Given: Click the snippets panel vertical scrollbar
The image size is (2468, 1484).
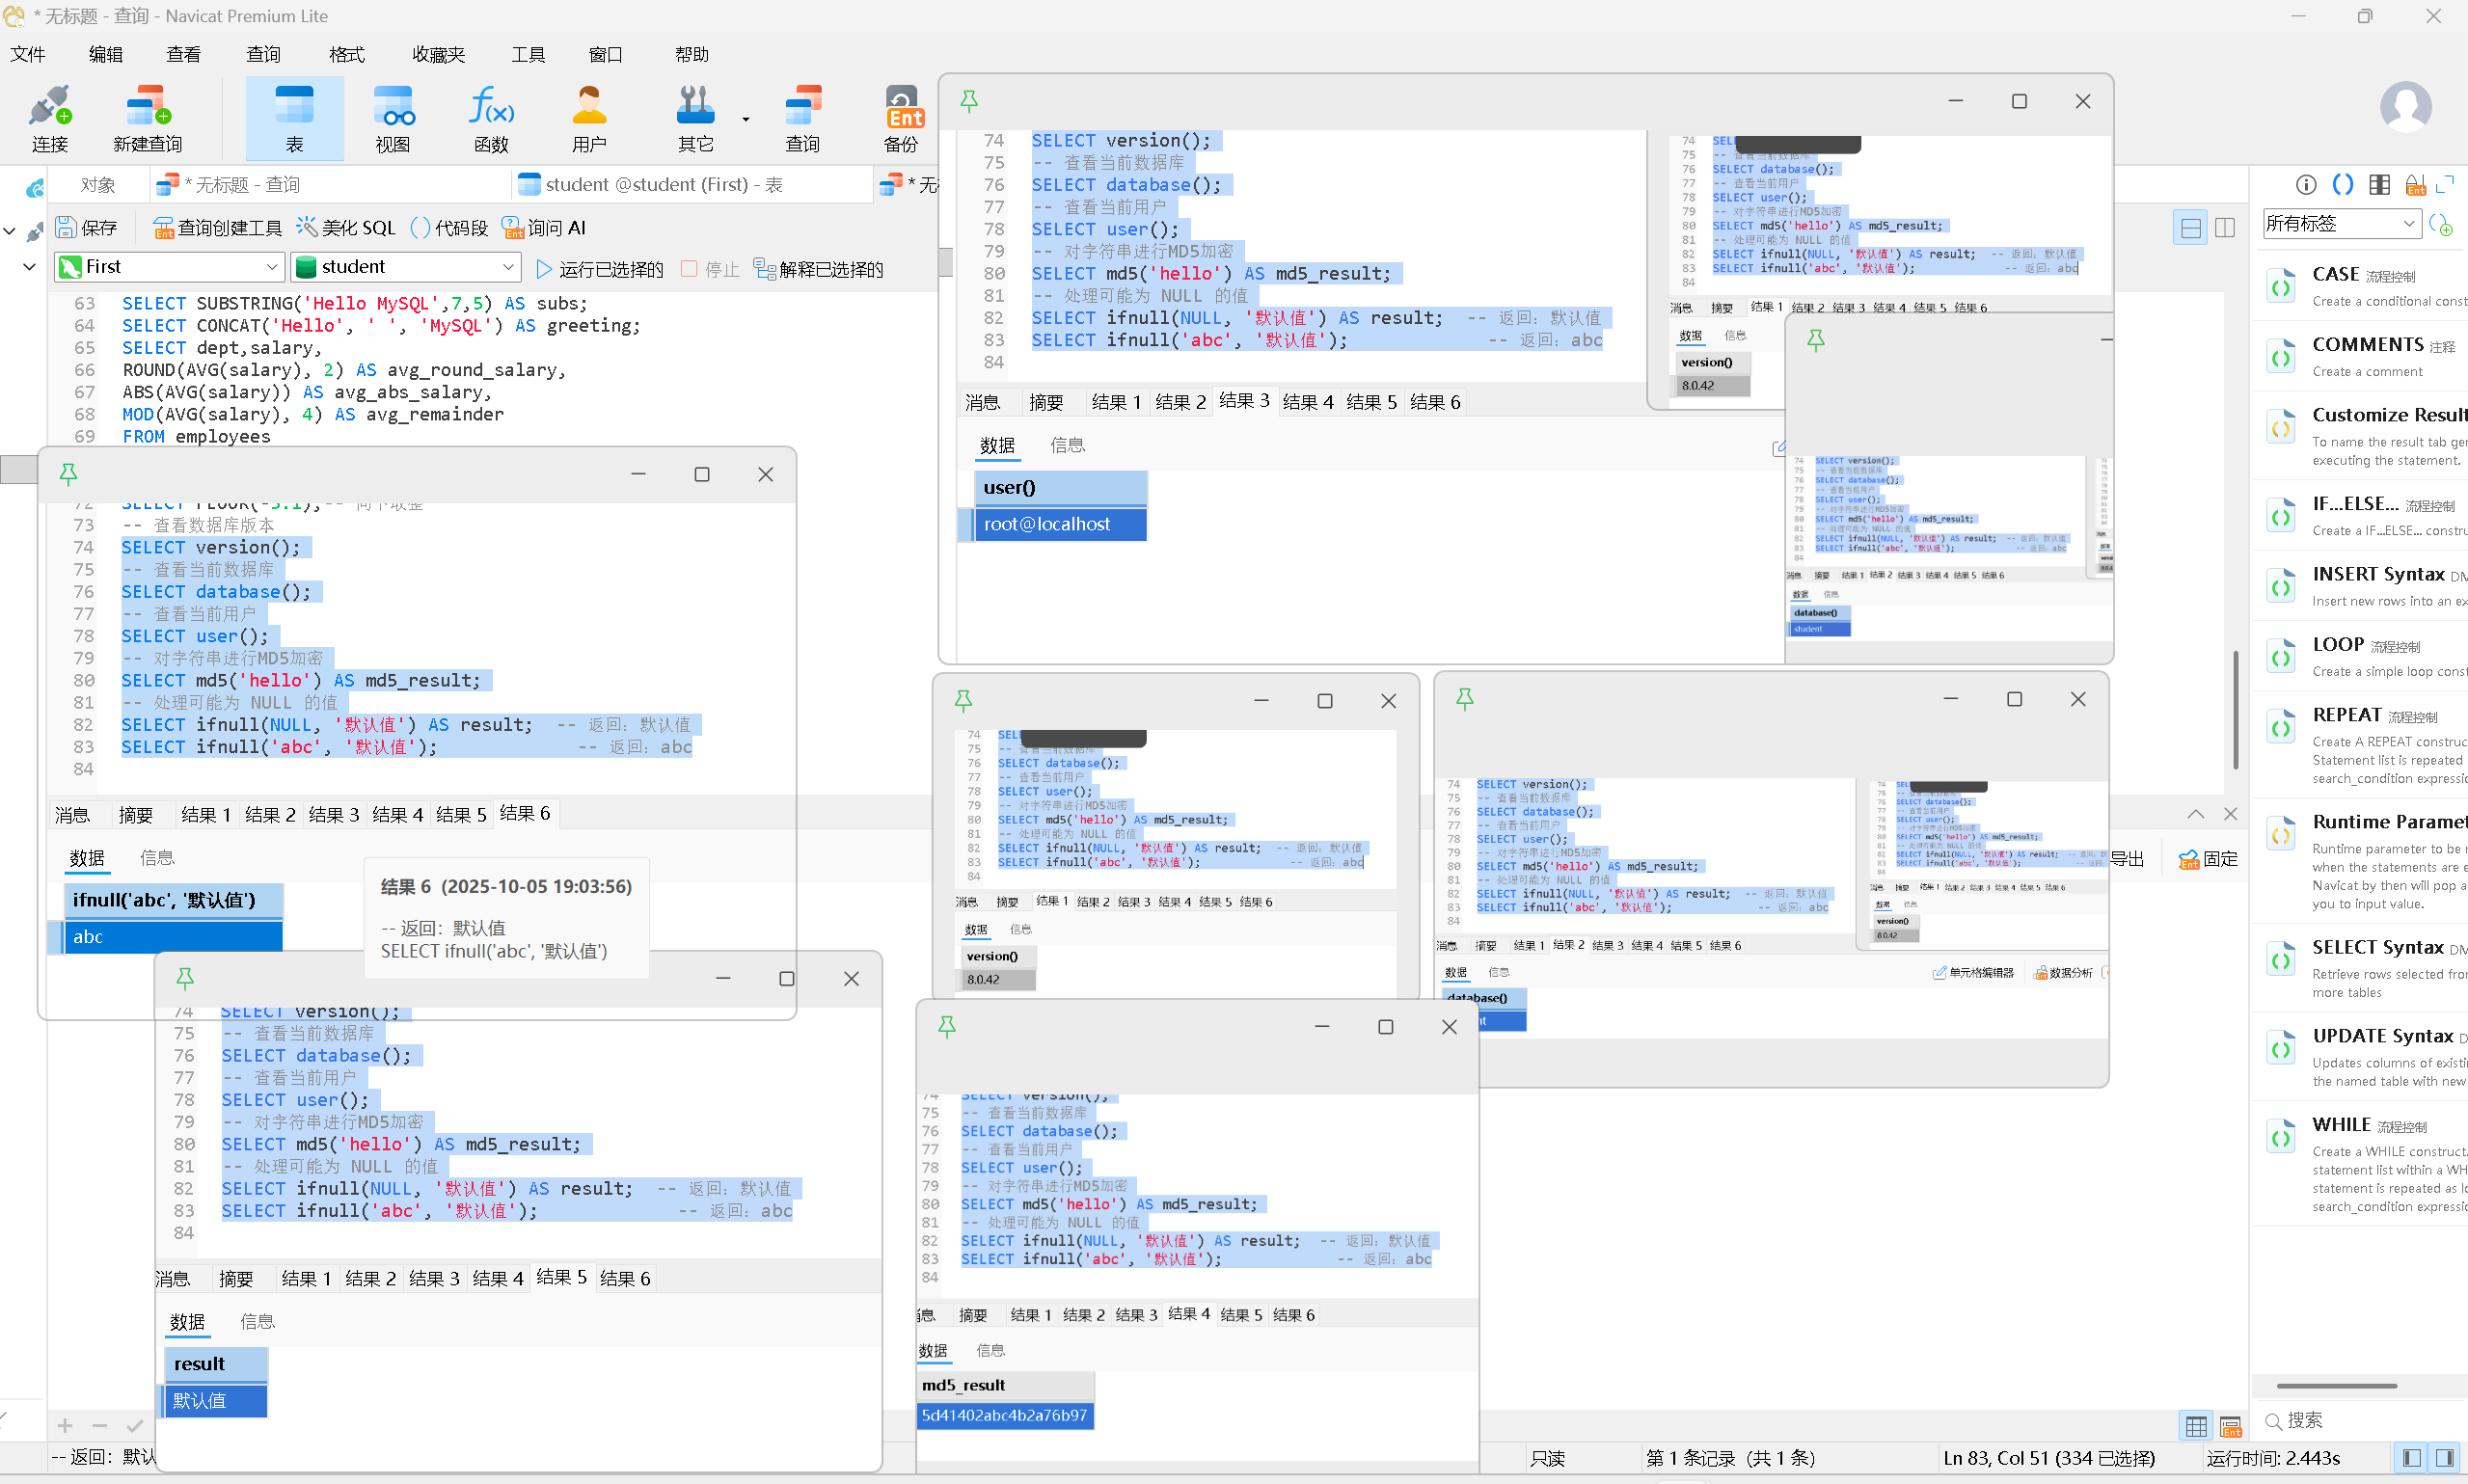Looking at the screenshot, I should pos(2235,710).
